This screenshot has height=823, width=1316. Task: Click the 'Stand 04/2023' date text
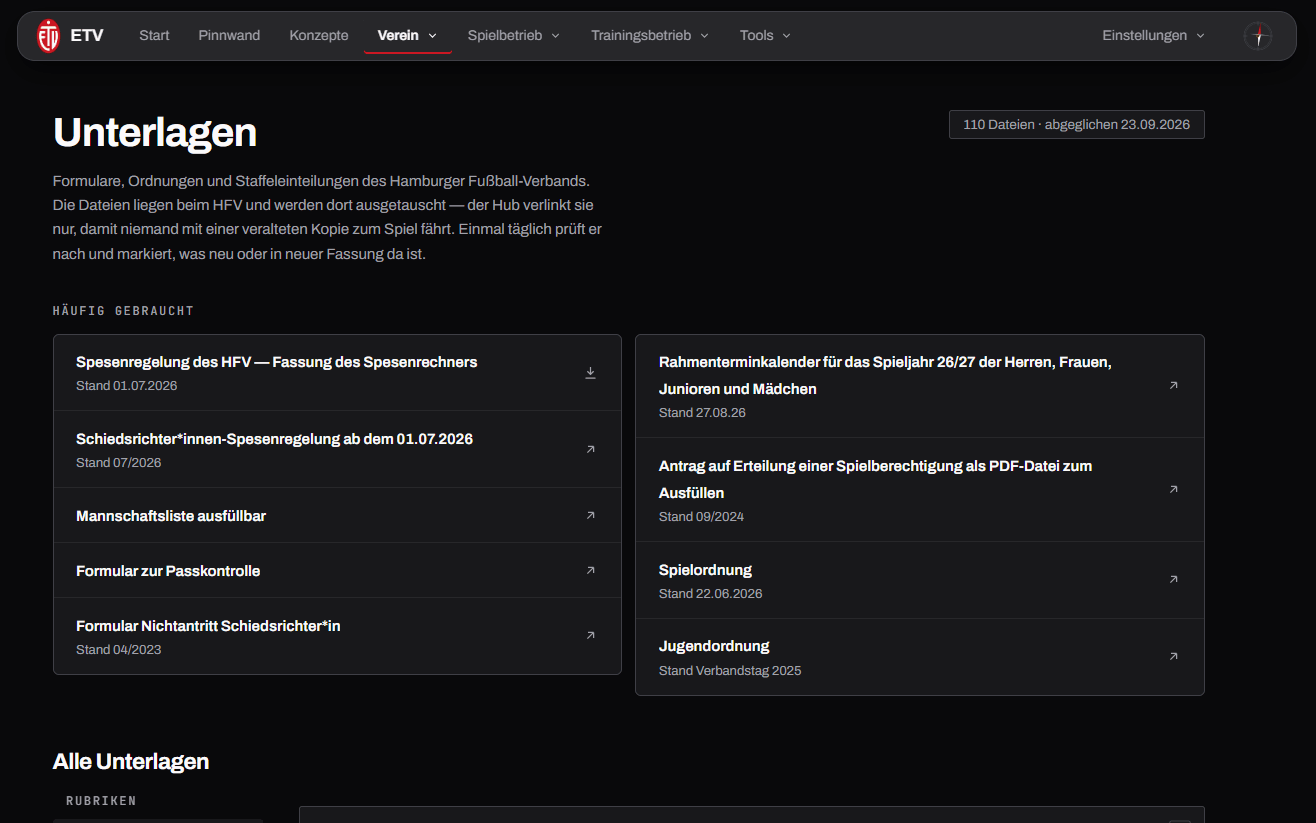[x=119, y=650]
